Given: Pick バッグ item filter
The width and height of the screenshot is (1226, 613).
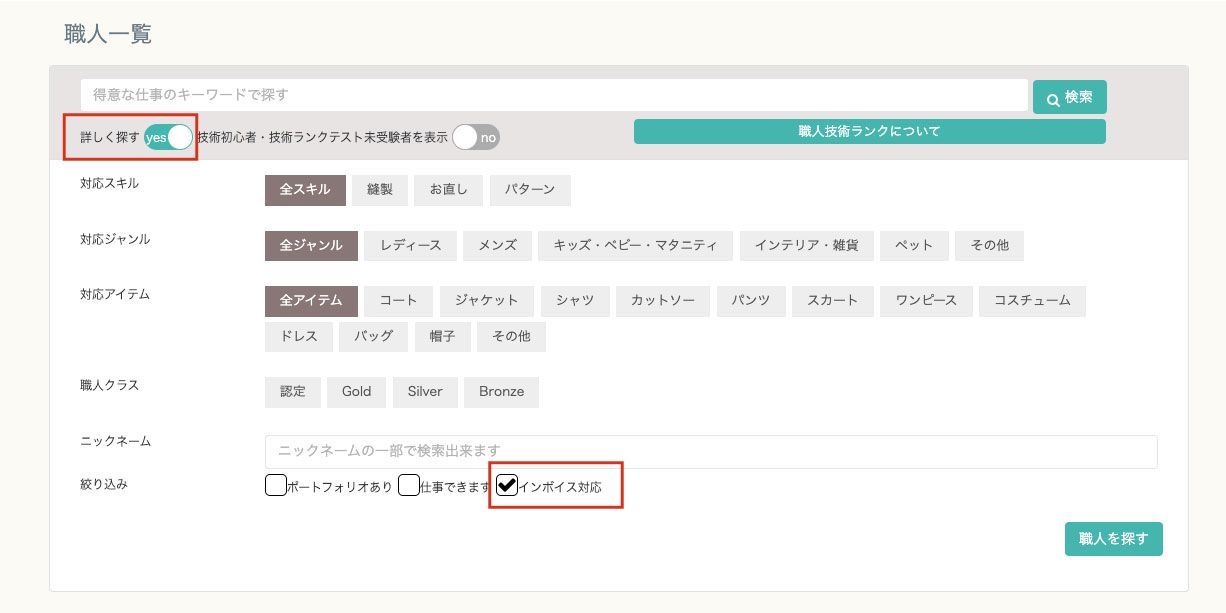Looking at the screenshot, I should click(x=373, y=336).
